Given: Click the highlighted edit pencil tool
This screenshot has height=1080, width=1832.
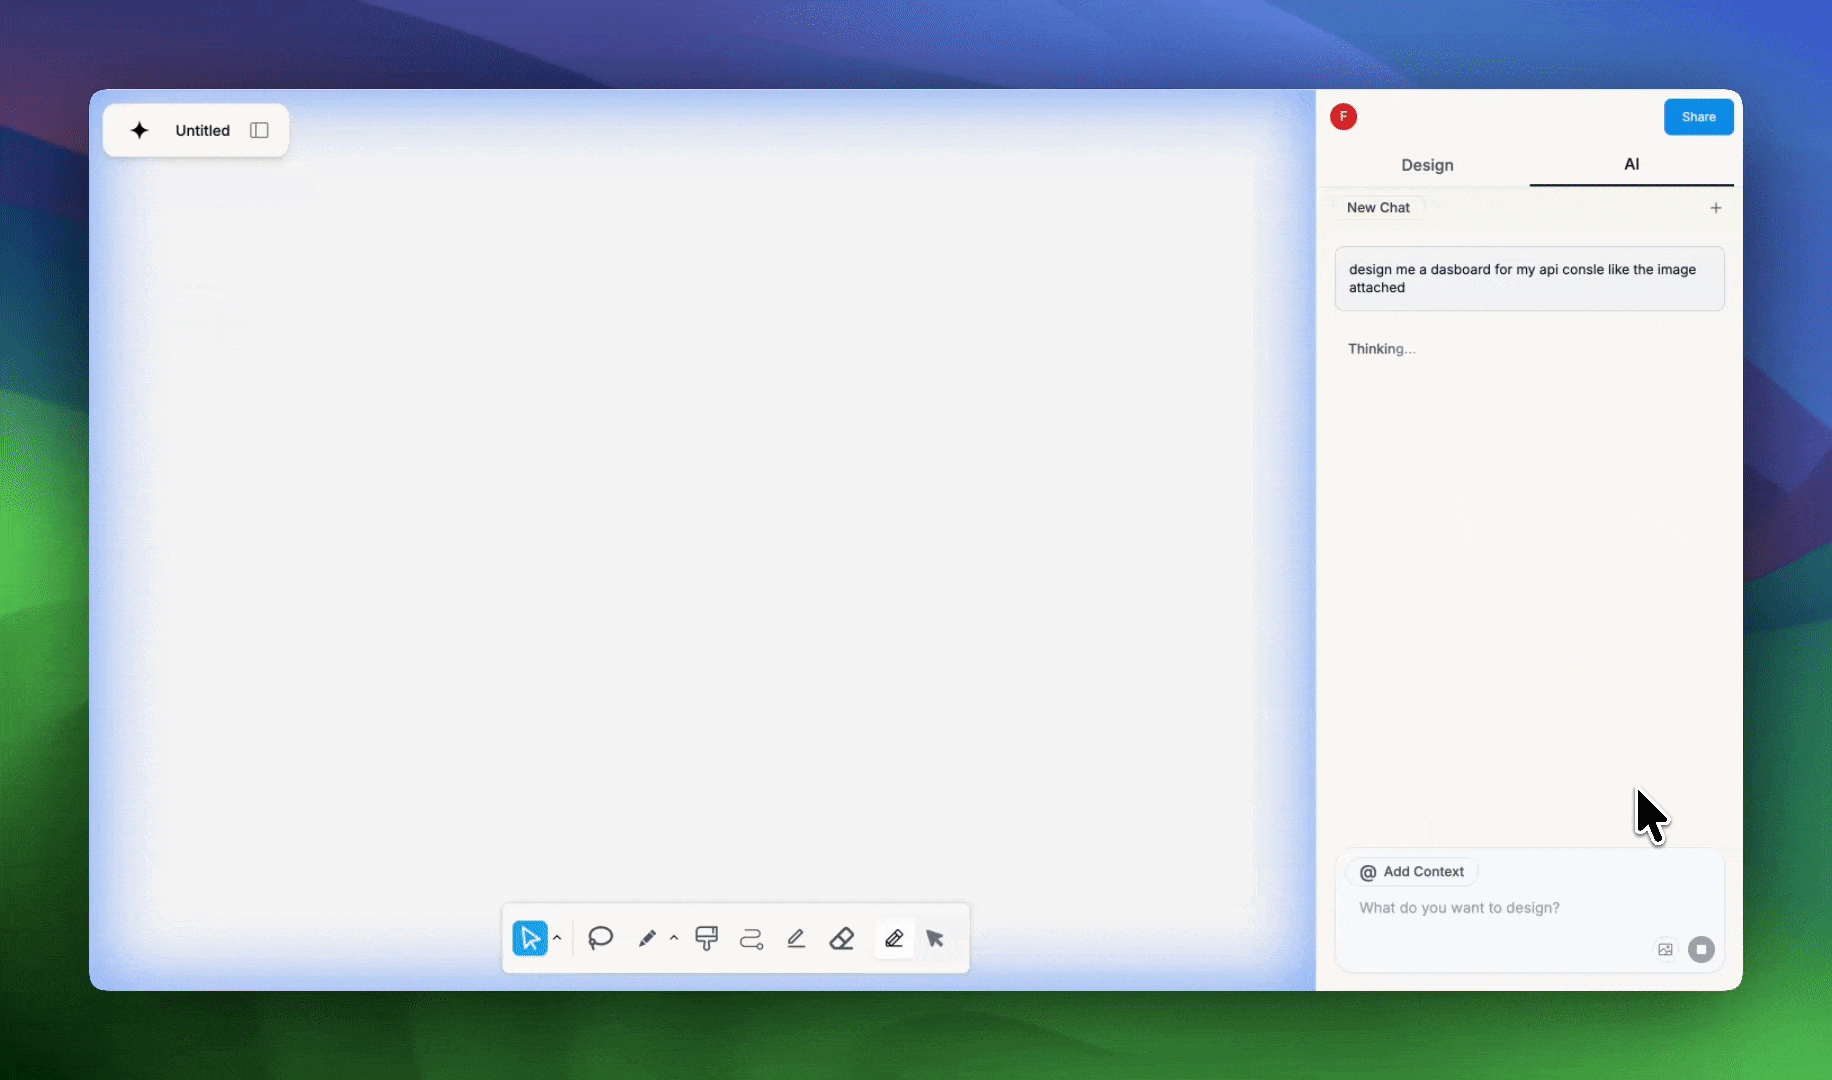Looking at the screenshot, I should [894, 938].
